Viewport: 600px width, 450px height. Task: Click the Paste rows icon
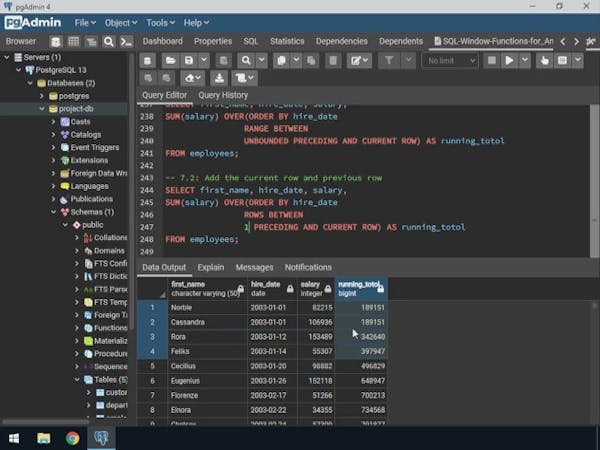coord(311,60)
